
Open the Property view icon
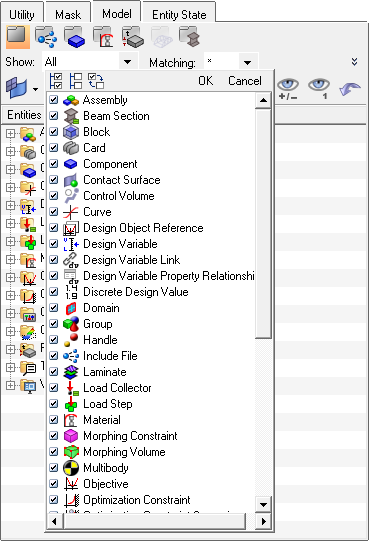tap(133, 37)
